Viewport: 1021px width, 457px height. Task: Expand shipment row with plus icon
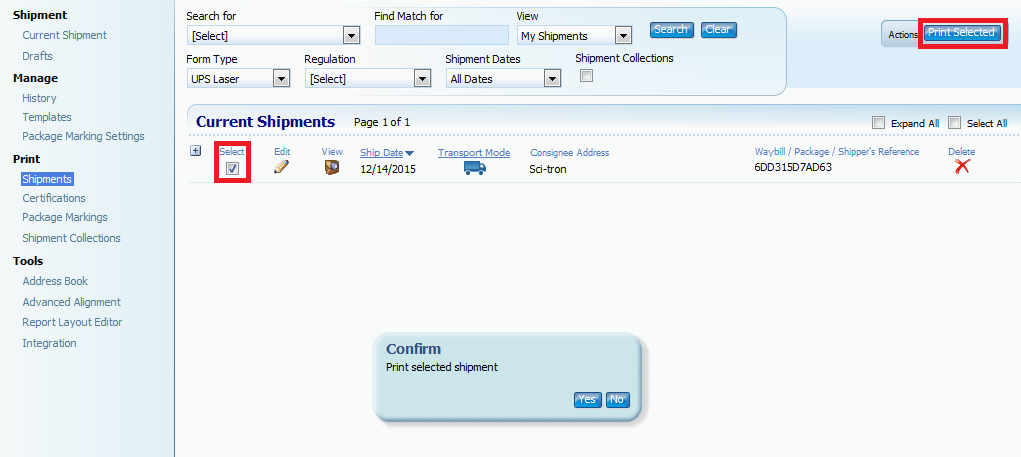(196, 151)
